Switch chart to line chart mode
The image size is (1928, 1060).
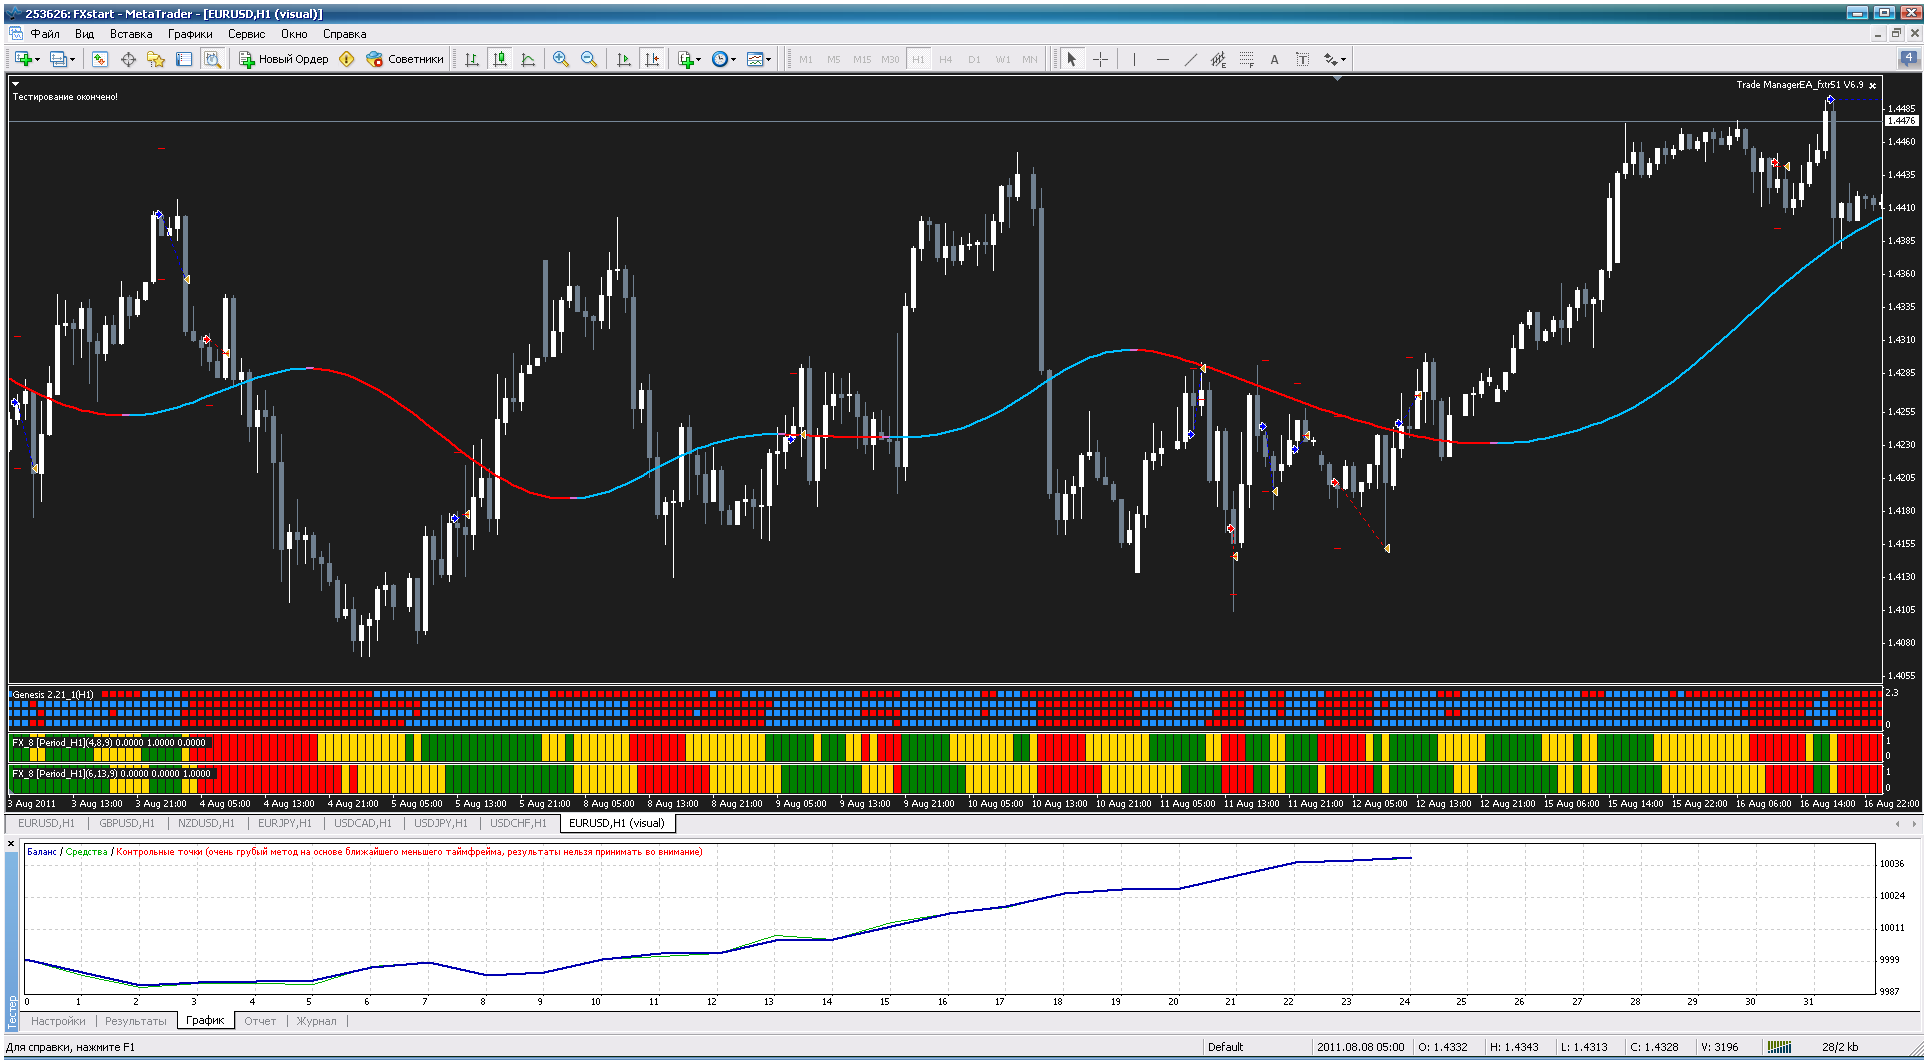pyautogui.click(x=528, y=59)
